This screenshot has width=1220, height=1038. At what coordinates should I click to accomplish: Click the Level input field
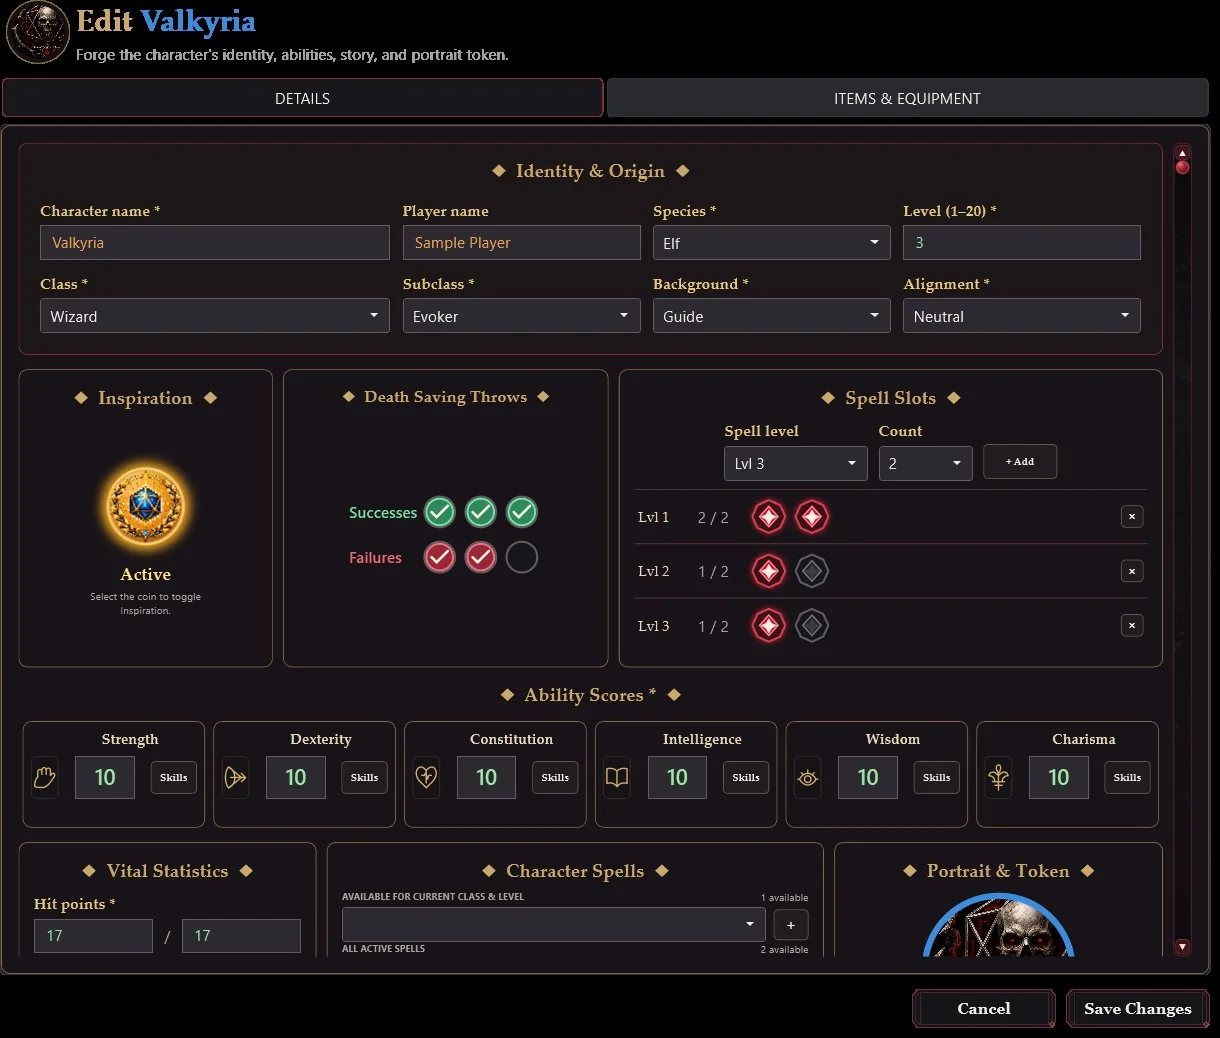pyautogui.click(x=1021, y=243)
